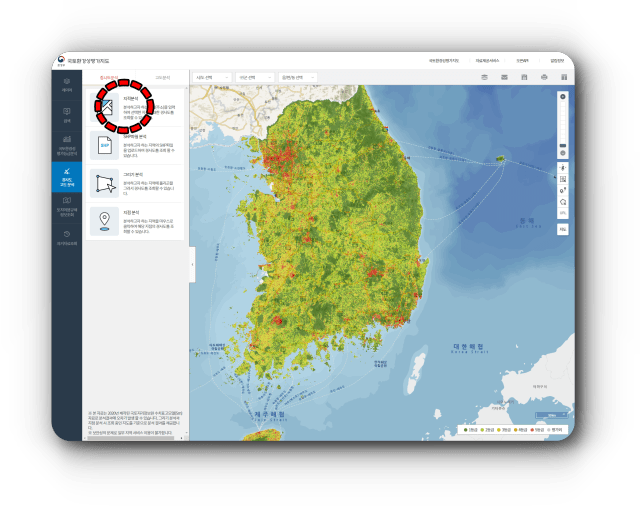
Task: Activate the pin coordinate tool on map
Action: [563, 191]
